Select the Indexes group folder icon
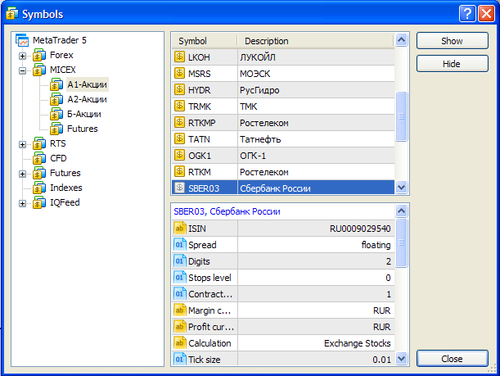Screen dimensions: 500x376 tap(39, 187)
